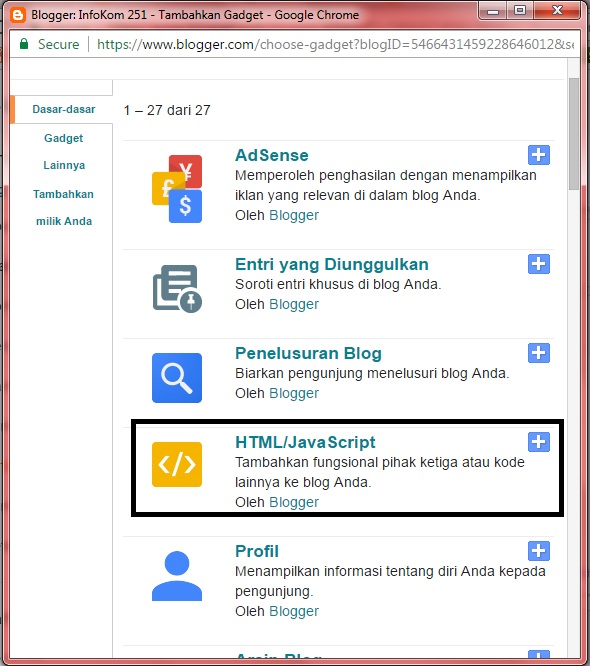Image resolution: width=590 pixels, height=666 pixels.
Task: Click the HTML/JavaScript code brackets icon
Action: click(177, 464)
